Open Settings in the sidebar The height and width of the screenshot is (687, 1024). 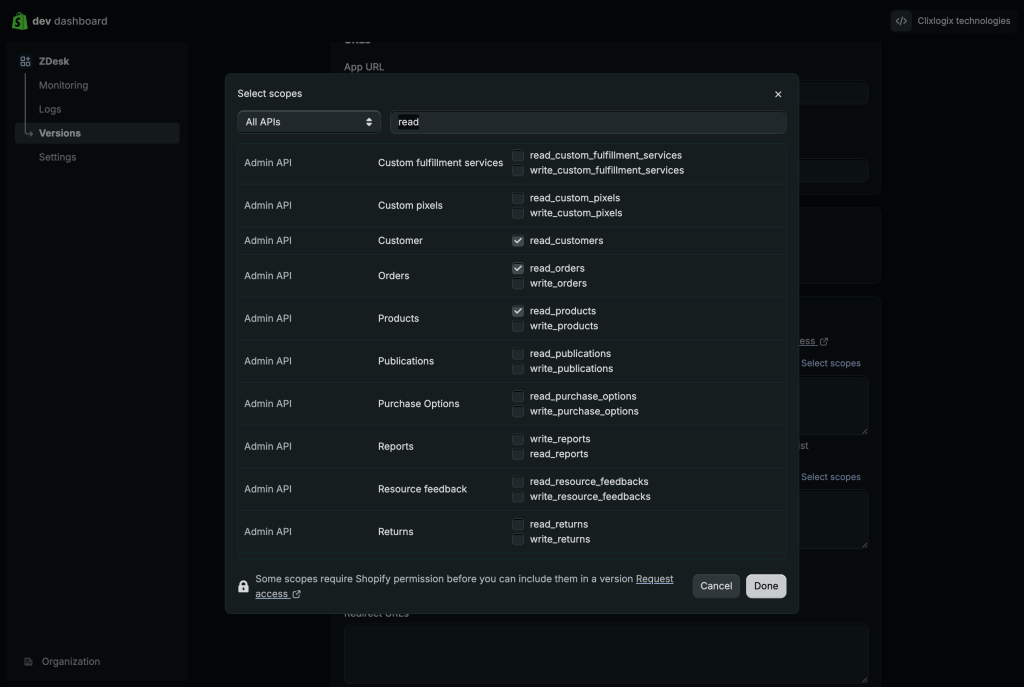pos(57,157)
